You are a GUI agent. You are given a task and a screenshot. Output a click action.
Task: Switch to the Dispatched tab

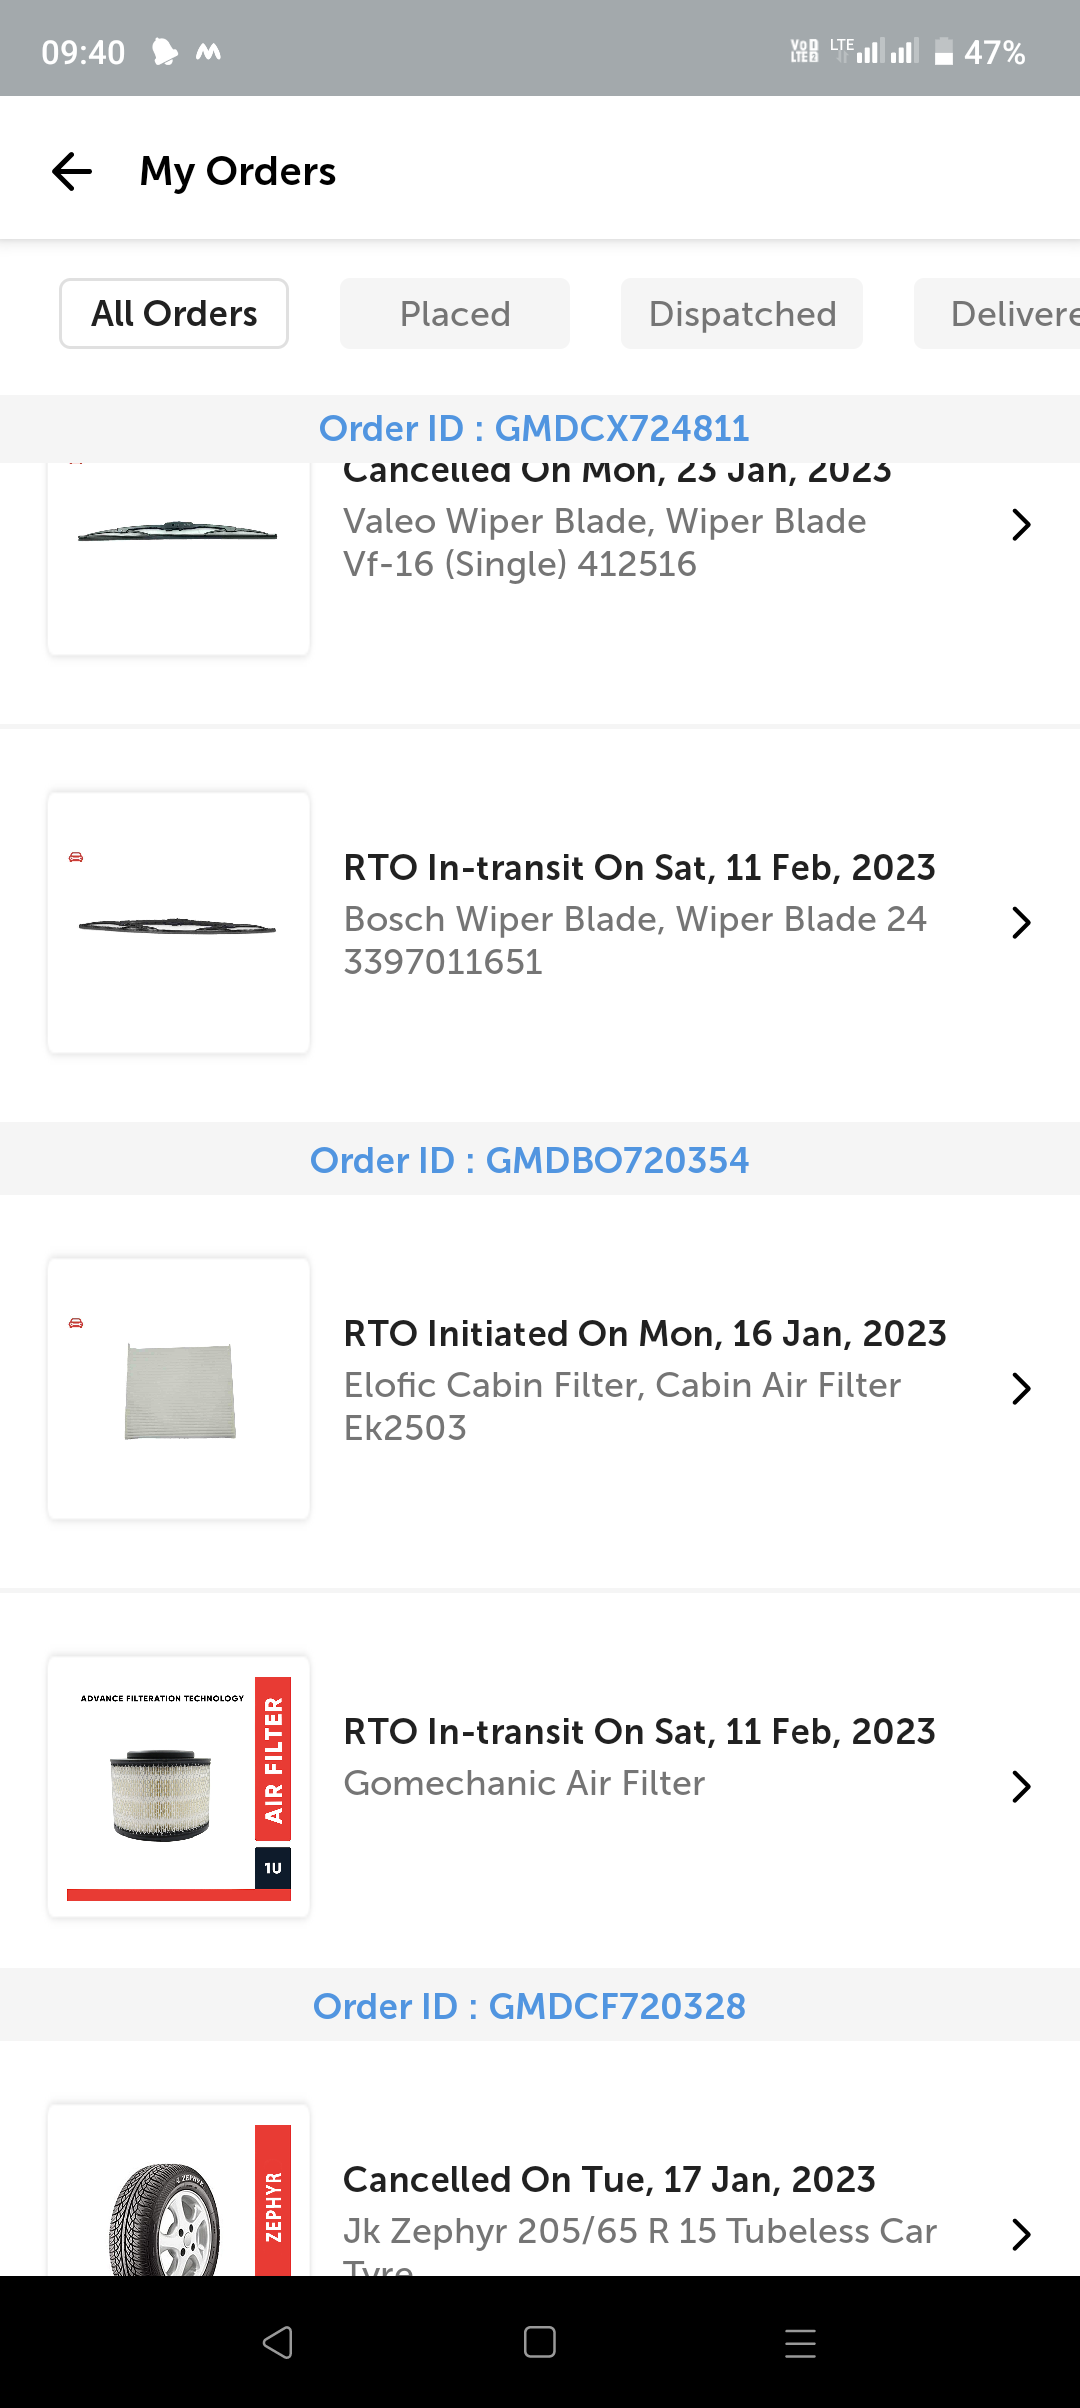pyautogui.click(x=742, y=314)
